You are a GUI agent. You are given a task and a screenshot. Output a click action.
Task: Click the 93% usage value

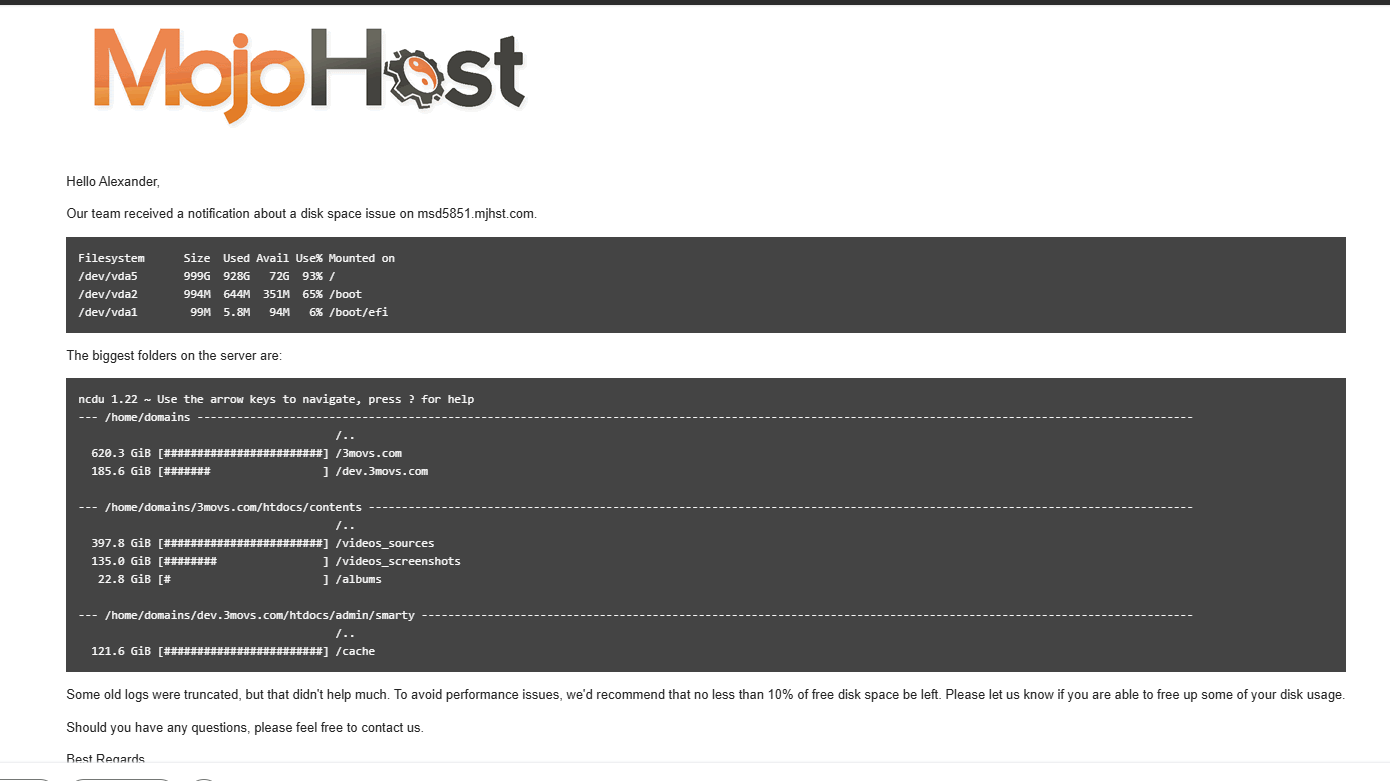click(x=312, y=276)
